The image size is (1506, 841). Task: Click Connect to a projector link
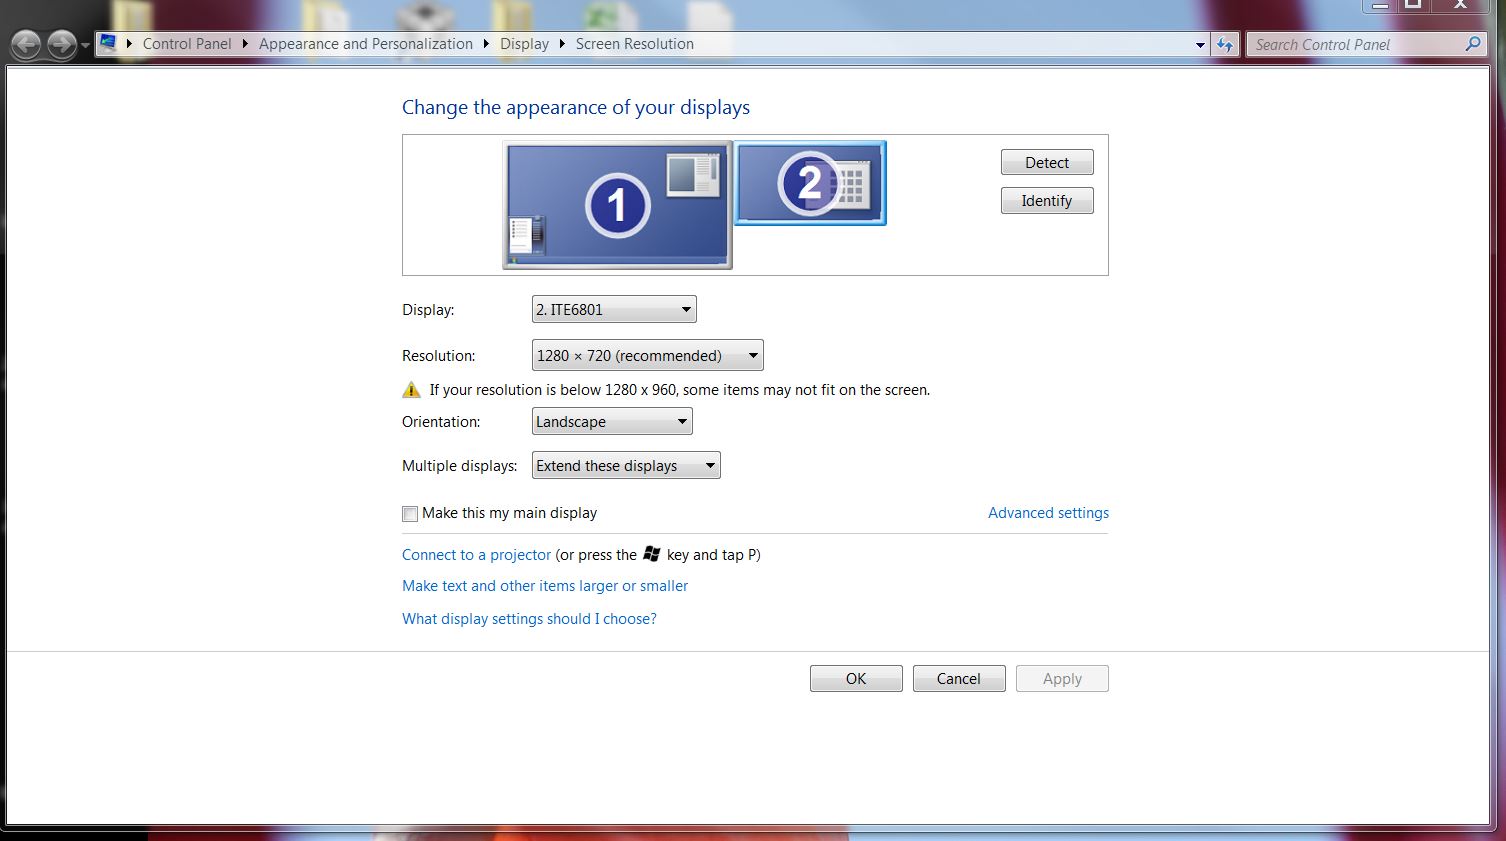pos(476,555)
